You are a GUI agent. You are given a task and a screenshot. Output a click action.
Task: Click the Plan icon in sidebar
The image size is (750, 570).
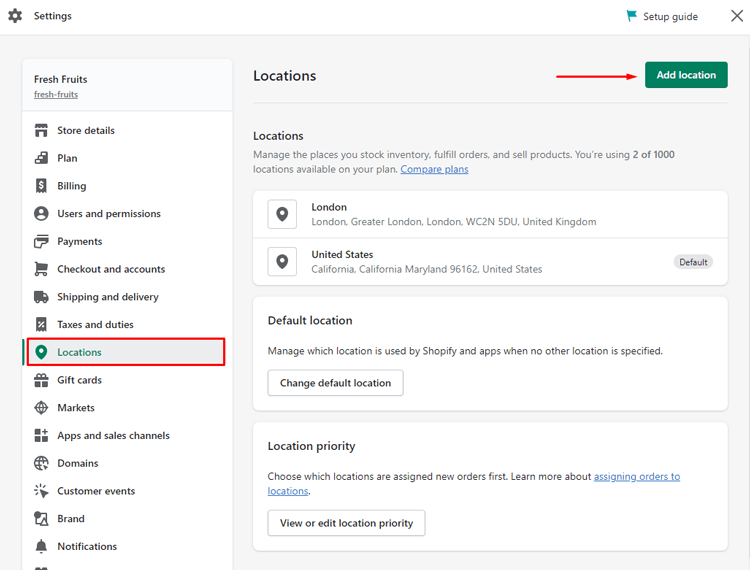(41, 158)
